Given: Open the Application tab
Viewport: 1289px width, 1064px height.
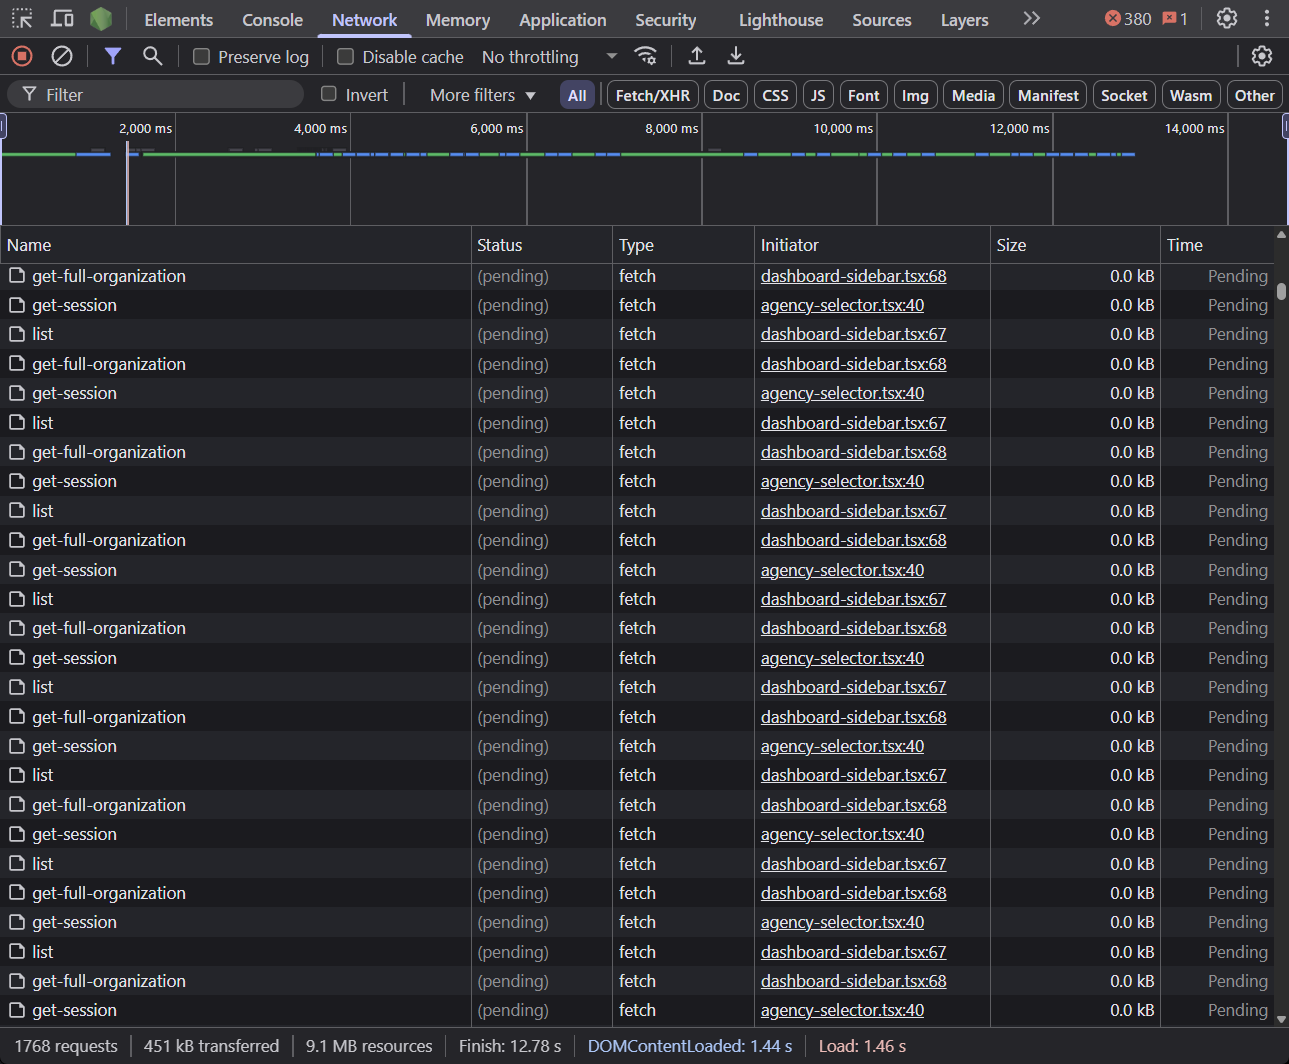Looking at the screenshot, I should click(x=562, y=20).
